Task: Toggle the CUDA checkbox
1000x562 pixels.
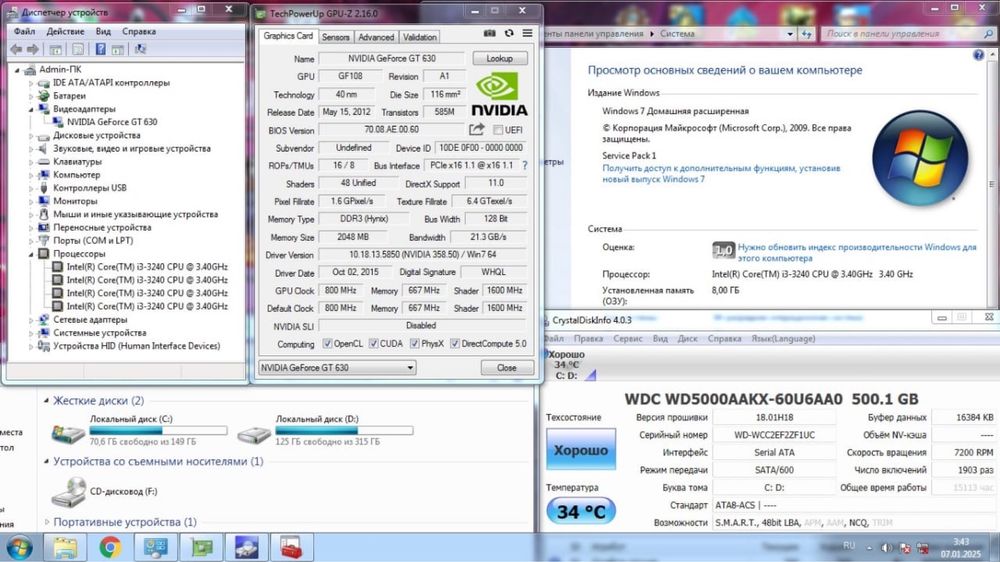Action: tap(374, 344)
